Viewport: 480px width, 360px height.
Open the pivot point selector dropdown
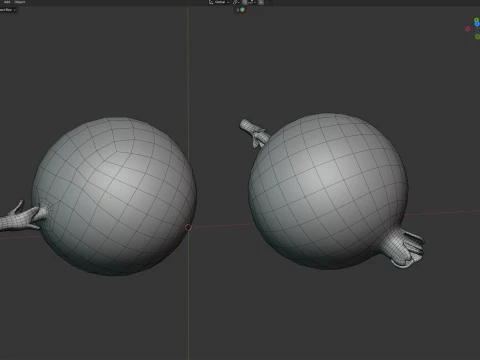pos(236,2)
